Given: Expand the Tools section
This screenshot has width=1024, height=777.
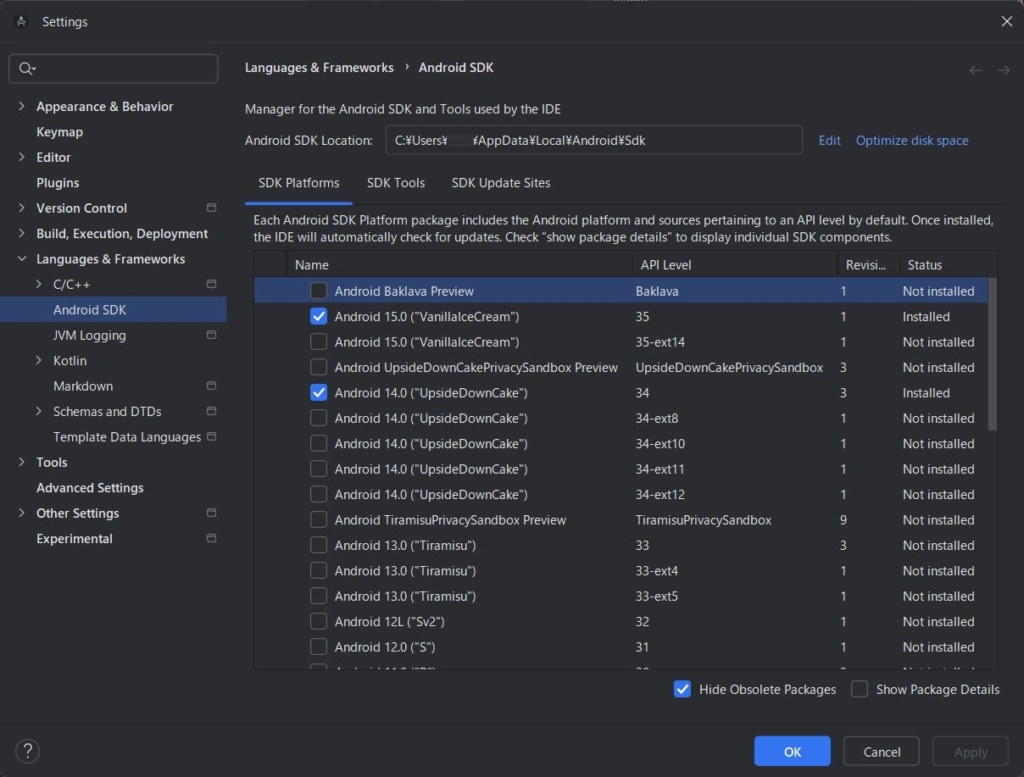Looking at the screenshot, I should [22, 463].
